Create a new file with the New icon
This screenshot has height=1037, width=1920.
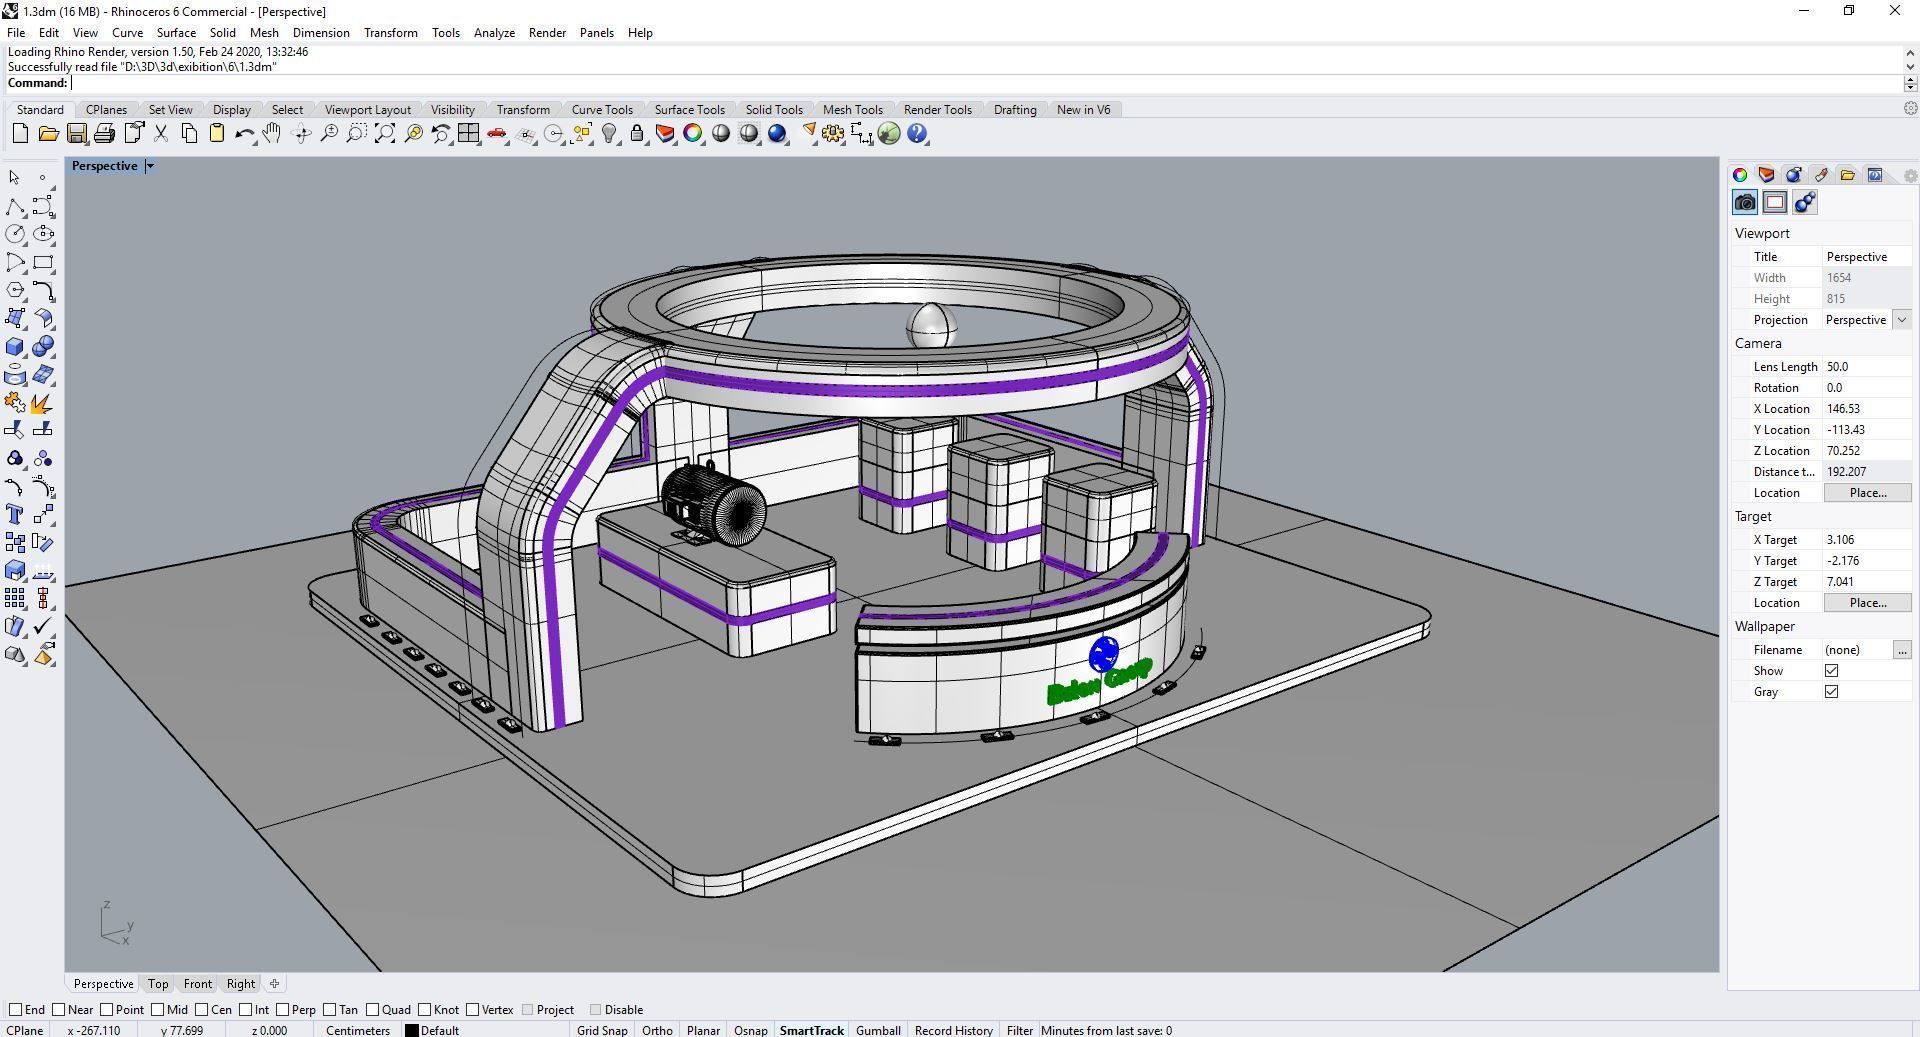coord(20,134)
